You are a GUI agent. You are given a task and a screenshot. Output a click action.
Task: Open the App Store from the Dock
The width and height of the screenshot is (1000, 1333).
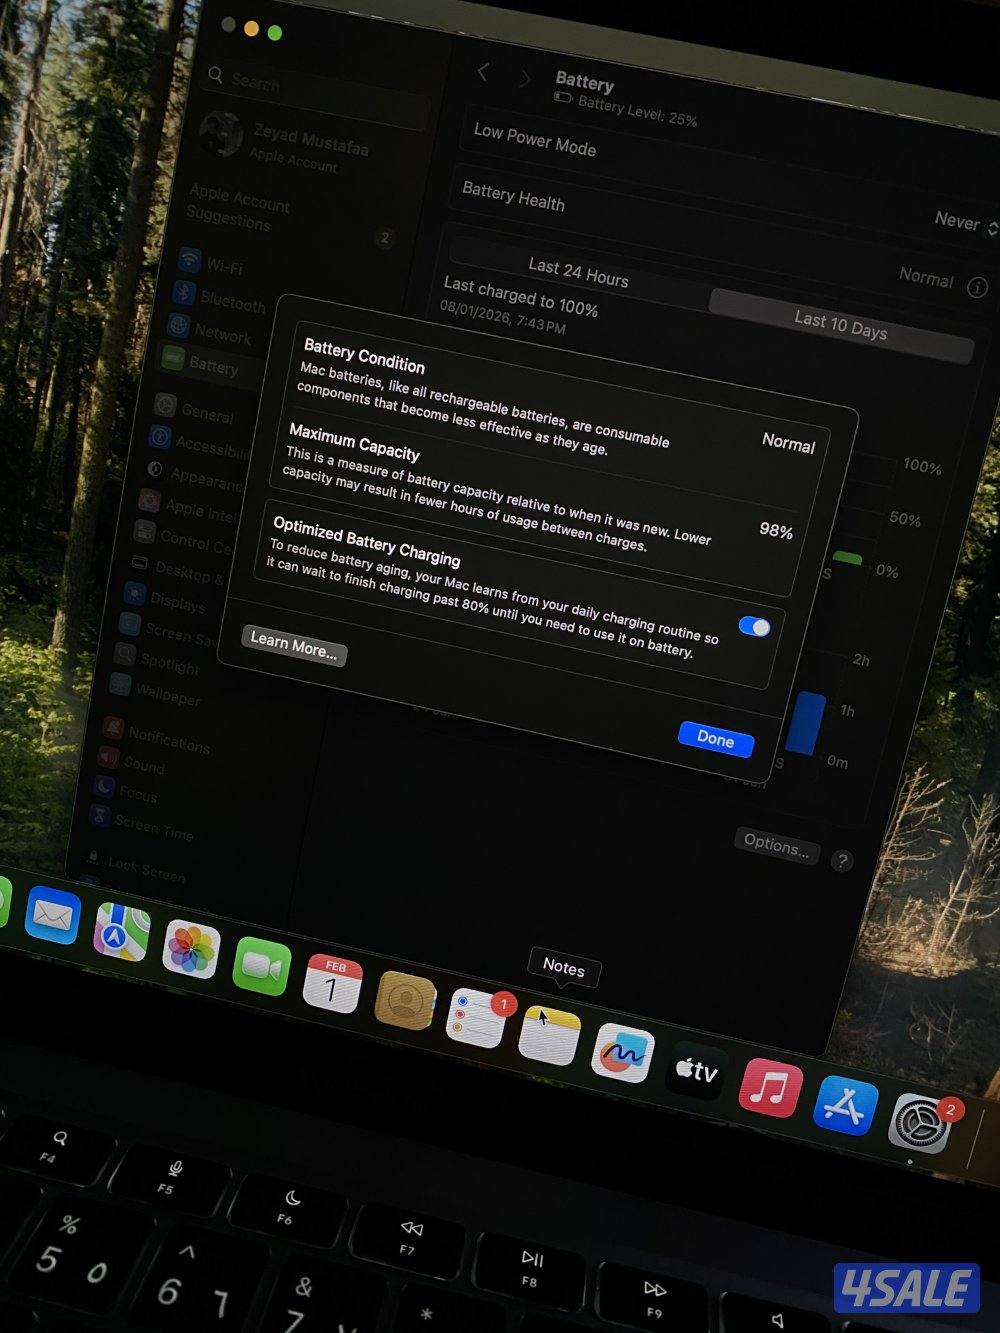coord(845,1107)
